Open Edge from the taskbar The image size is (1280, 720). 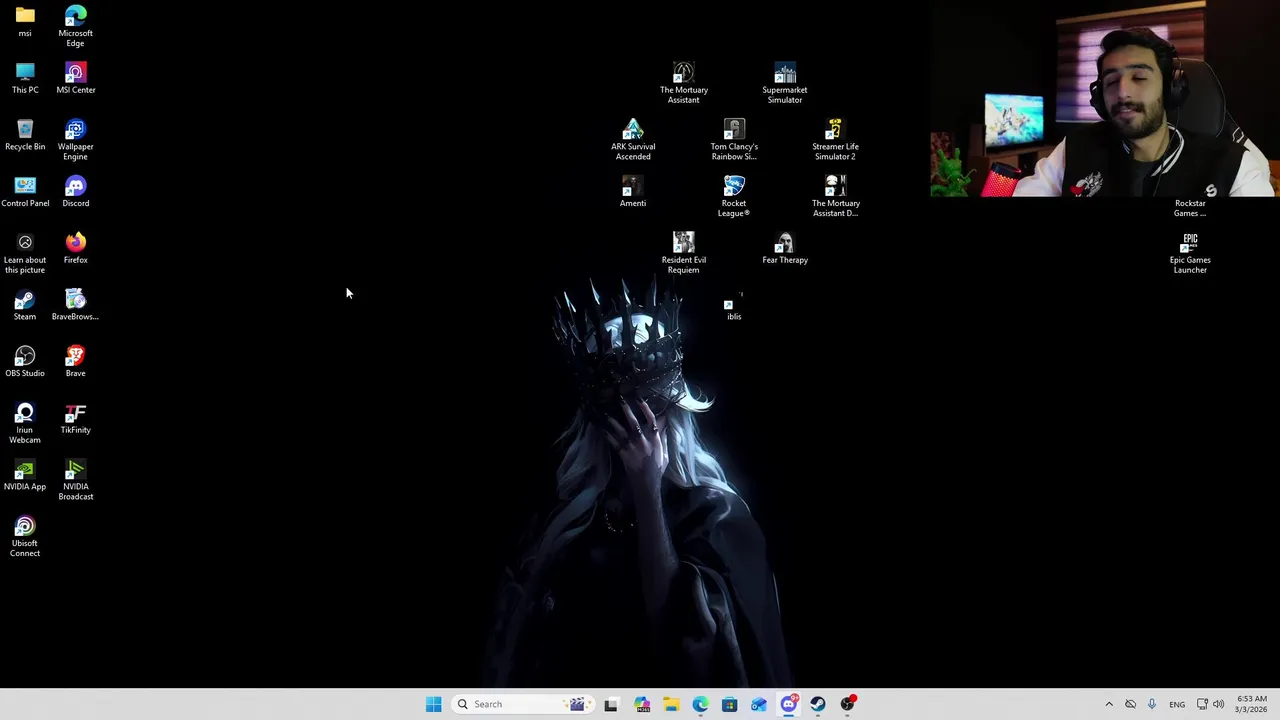coord(700,704)
